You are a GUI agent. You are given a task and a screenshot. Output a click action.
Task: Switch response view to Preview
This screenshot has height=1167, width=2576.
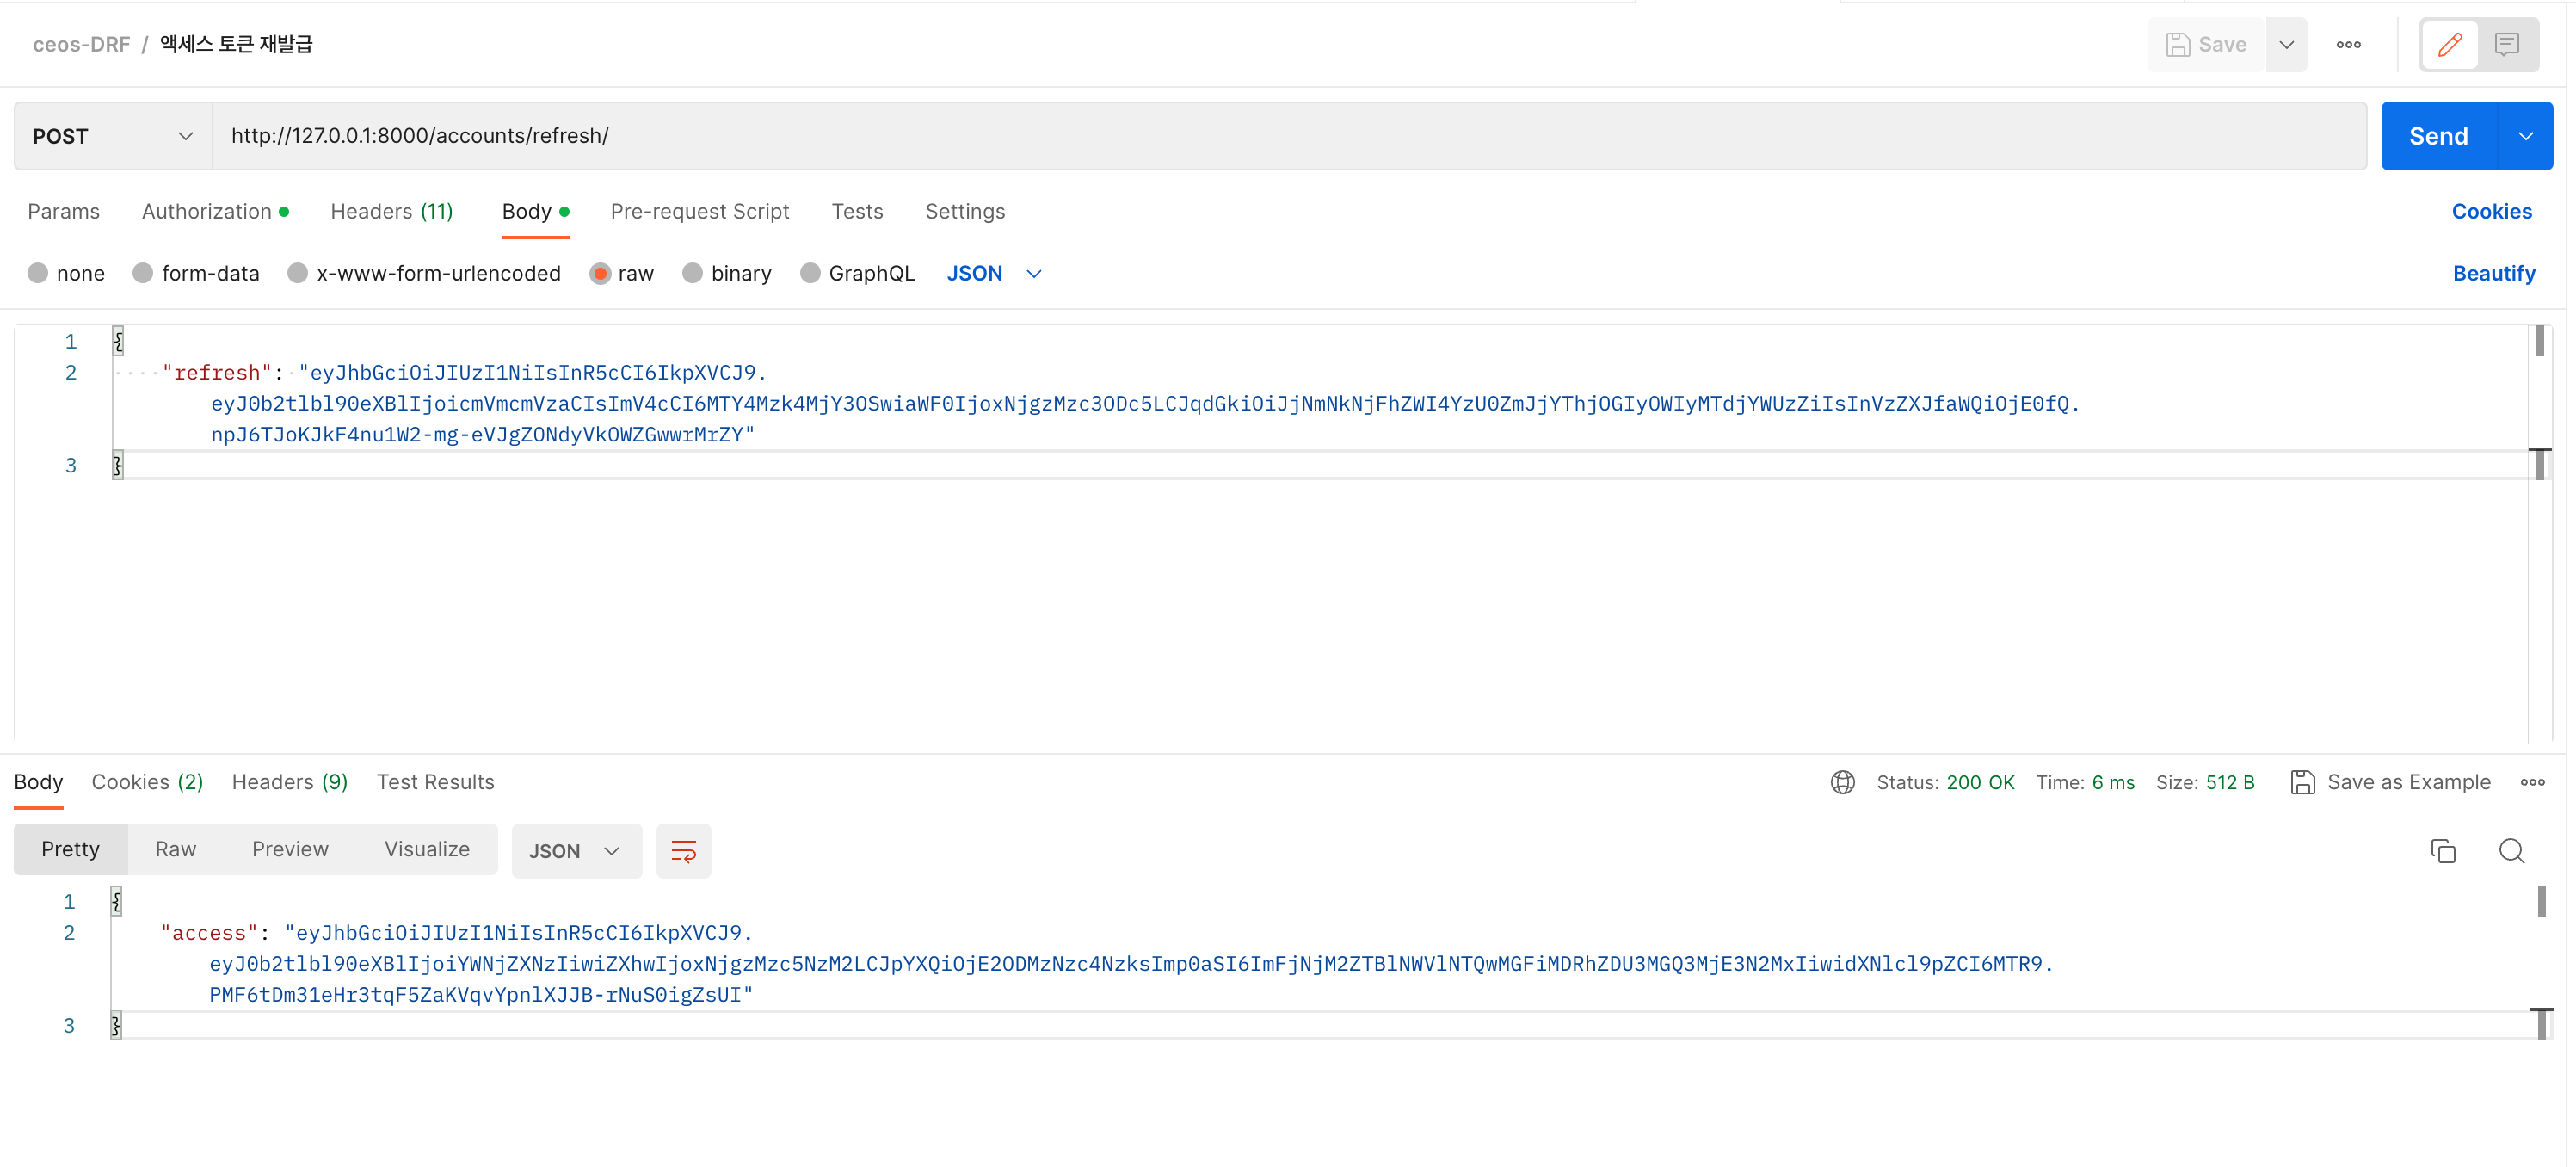290,849
